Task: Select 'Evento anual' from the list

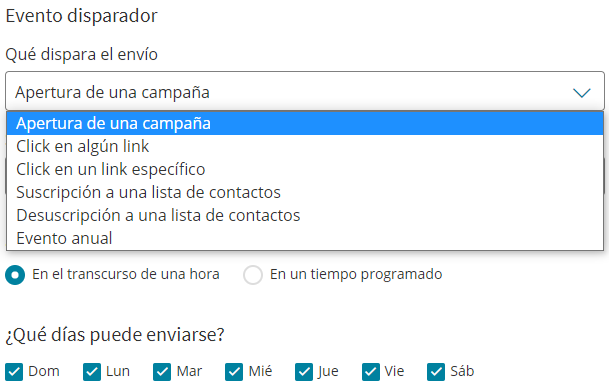Action: [305, 238]
